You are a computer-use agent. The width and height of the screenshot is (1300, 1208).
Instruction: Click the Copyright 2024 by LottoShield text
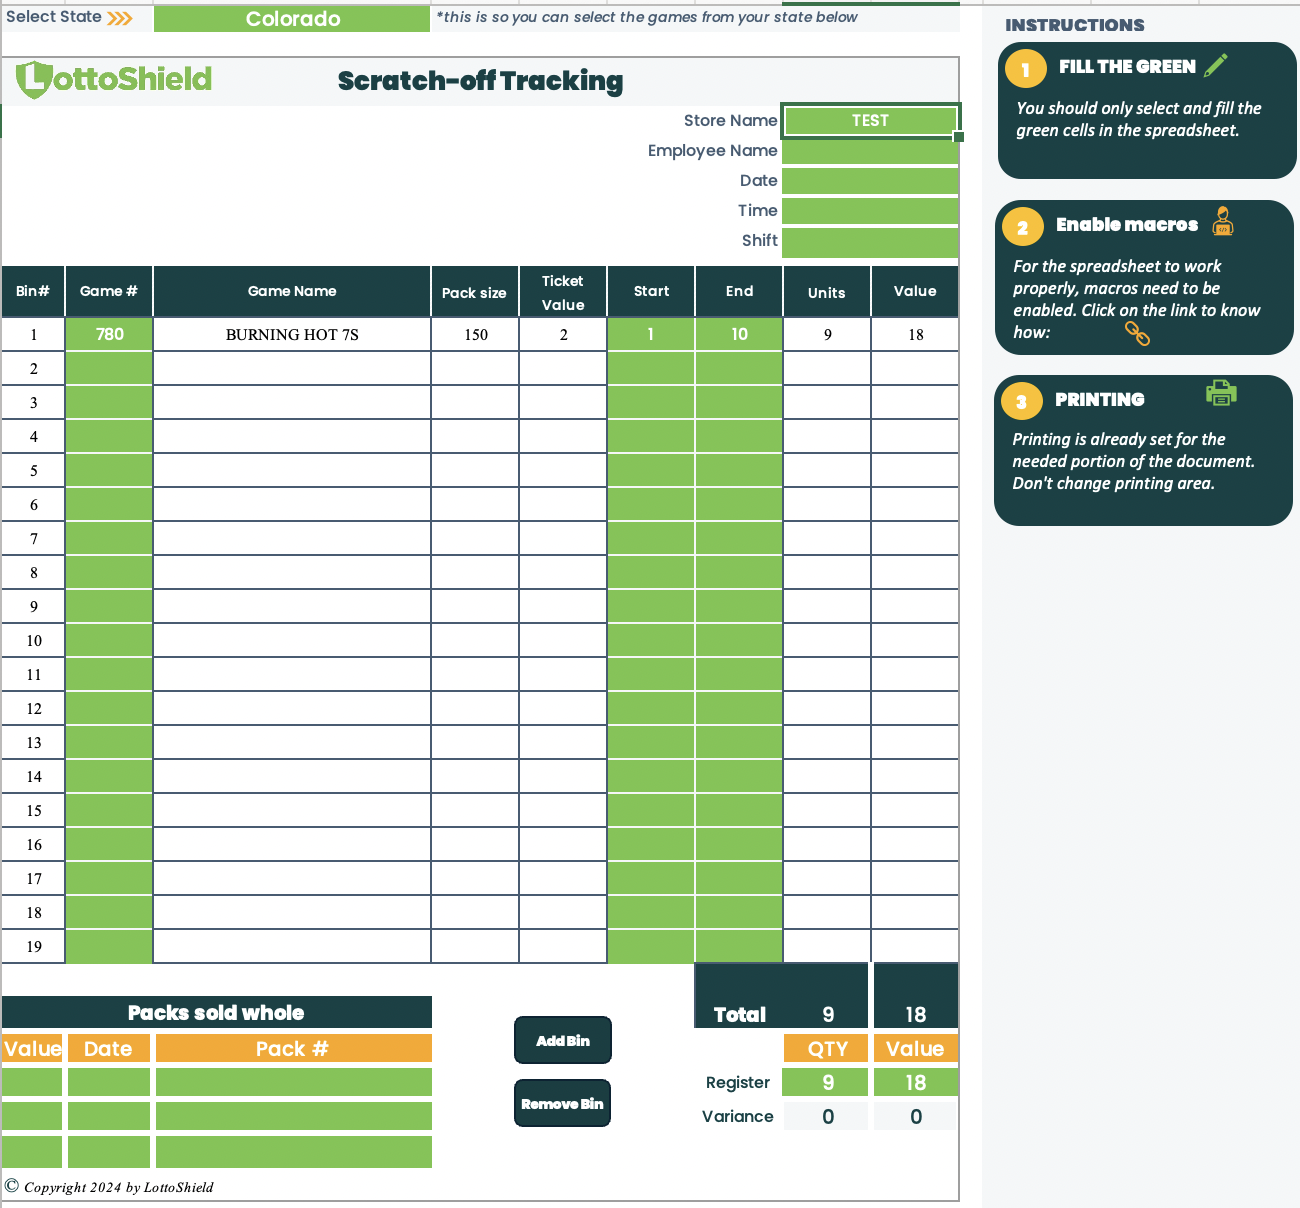point(118,1187)
